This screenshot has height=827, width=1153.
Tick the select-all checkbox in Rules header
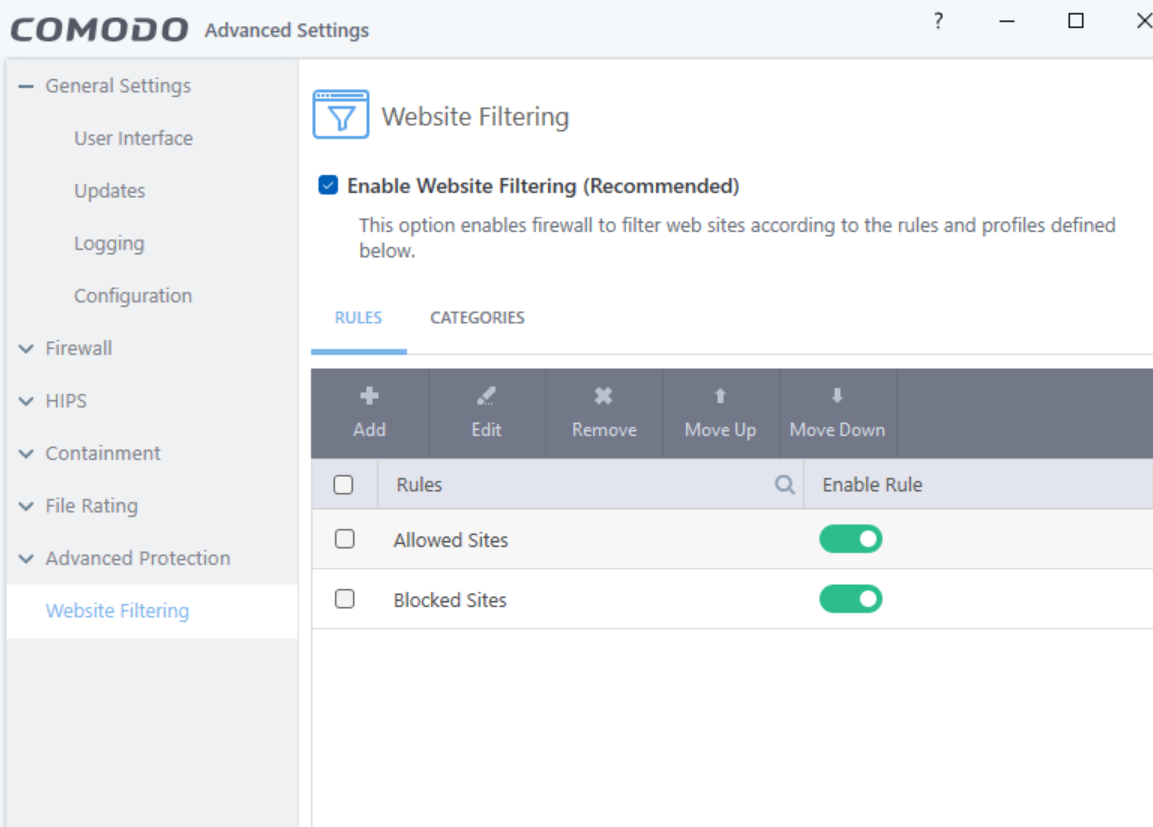[x=344, y=485]
